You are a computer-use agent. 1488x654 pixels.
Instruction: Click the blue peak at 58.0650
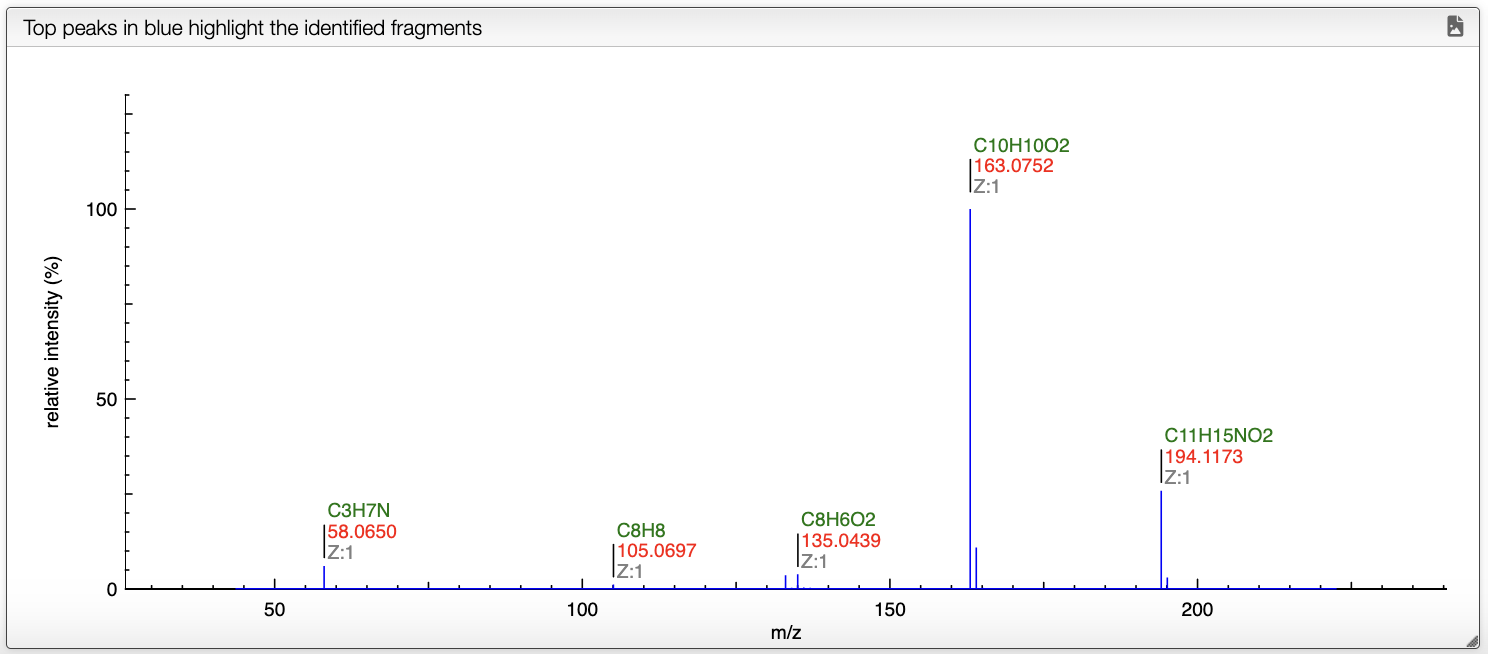point(324,577)
